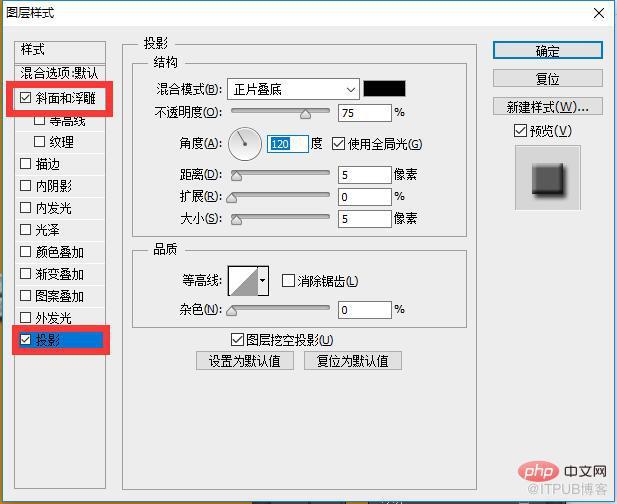
Task: Enable the 内阴影 checkbox
Action: pos(26,186)
